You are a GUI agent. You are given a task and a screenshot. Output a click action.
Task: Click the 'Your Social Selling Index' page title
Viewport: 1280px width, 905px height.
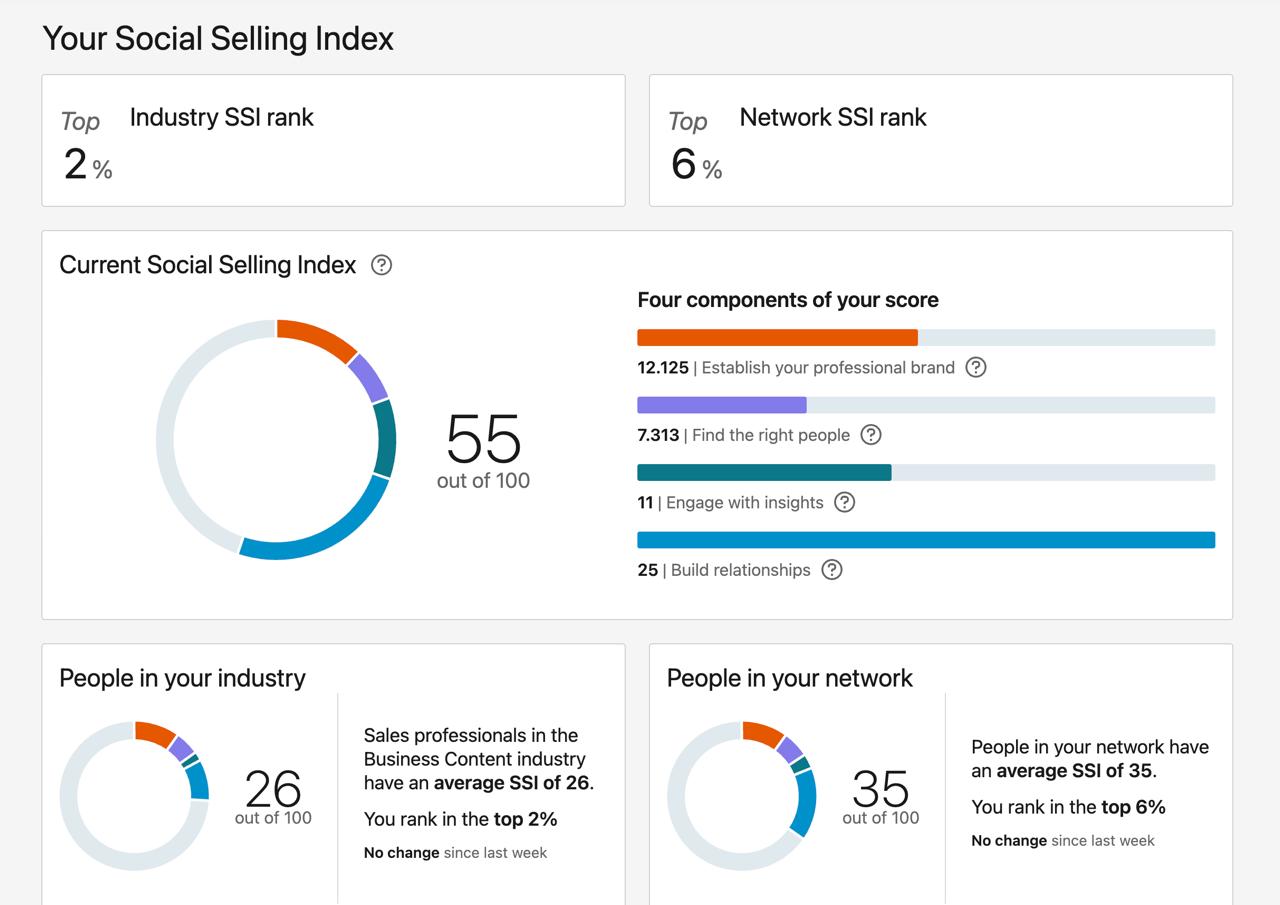218,39
